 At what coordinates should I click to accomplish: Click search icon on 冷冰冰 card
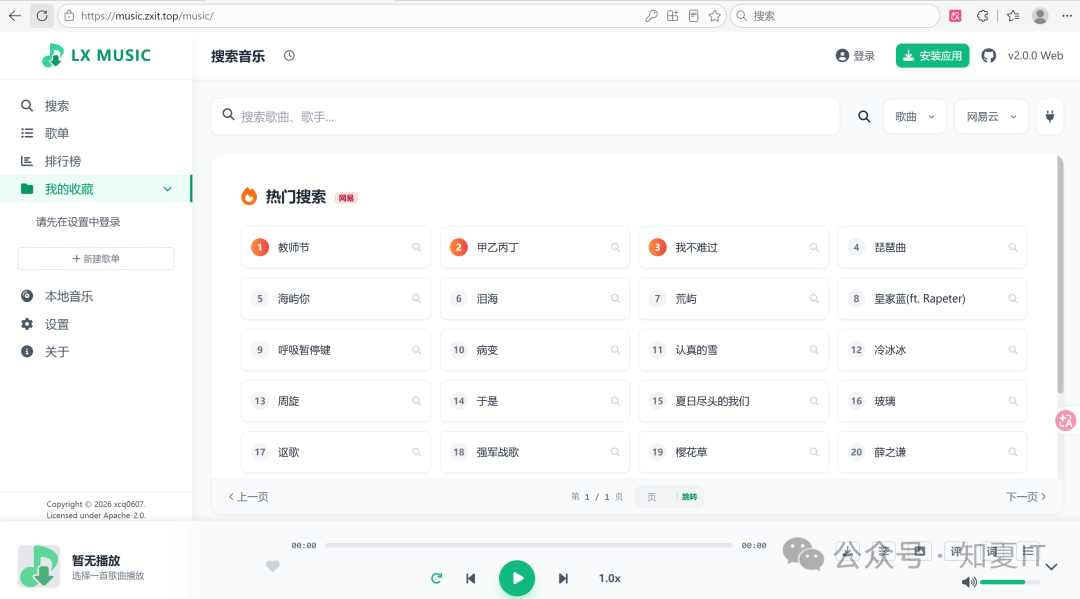1012,350
